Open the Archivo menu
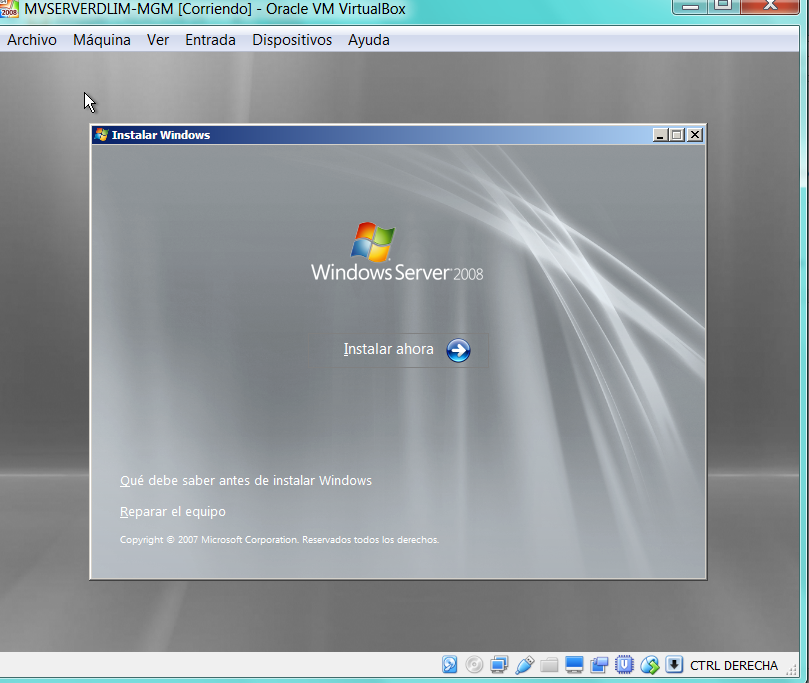The image size is (809, 683). pyautogui.click(x=31, y=40)
